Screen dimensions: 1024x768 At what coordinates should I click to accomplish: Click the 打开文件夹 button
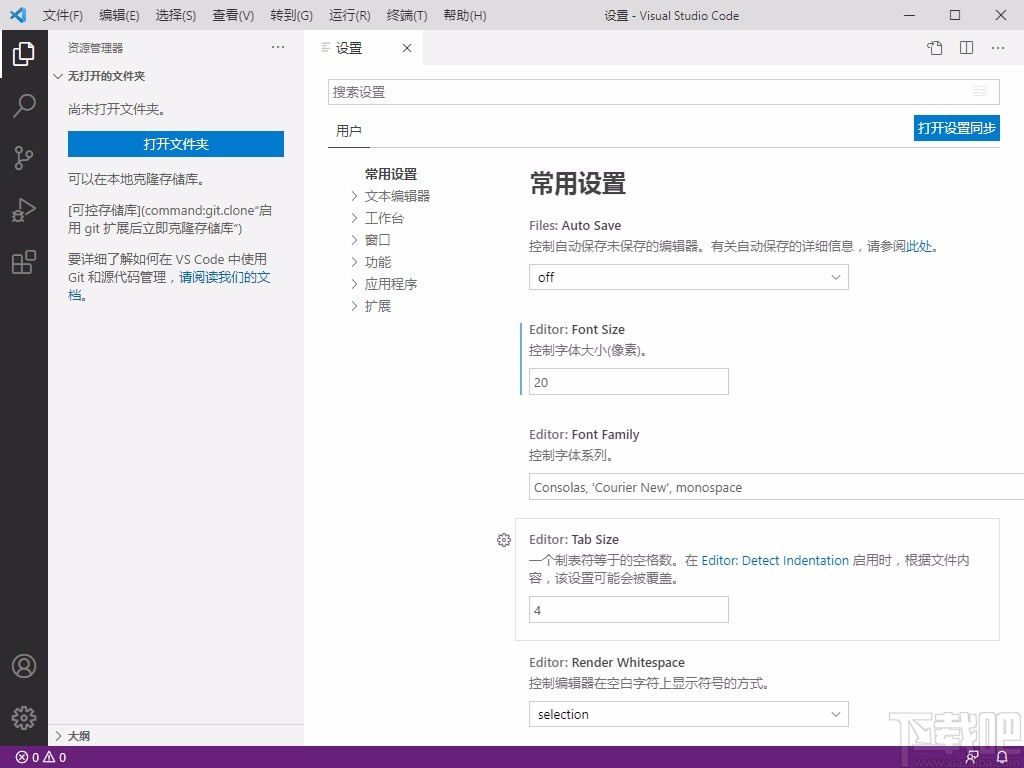click(176, 144)
